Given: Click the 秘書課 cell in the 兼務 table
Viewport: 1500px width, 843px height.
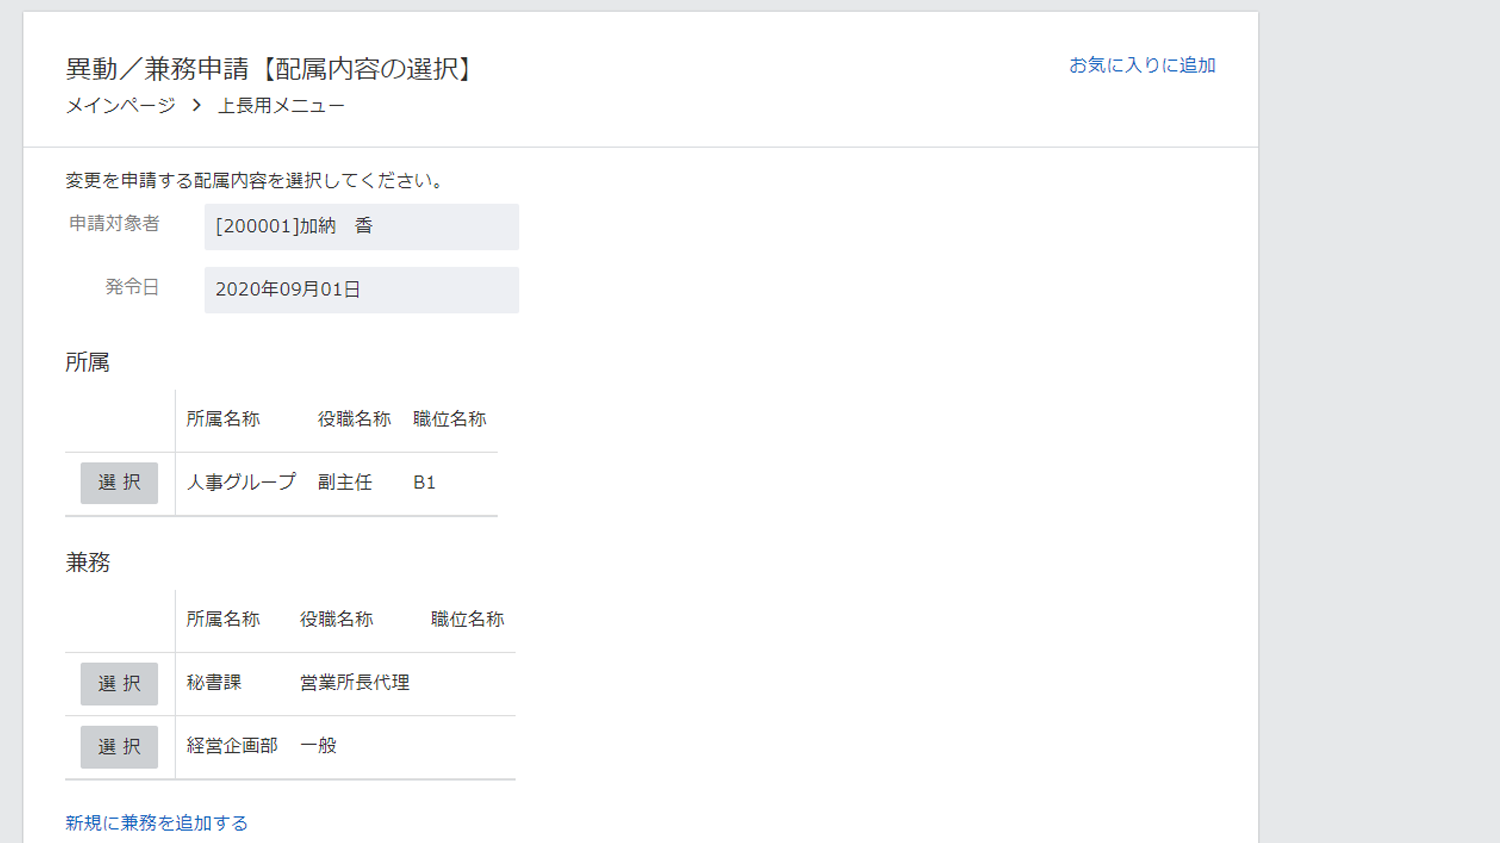Looking at the screenshot, I should (x=214, y=683).
